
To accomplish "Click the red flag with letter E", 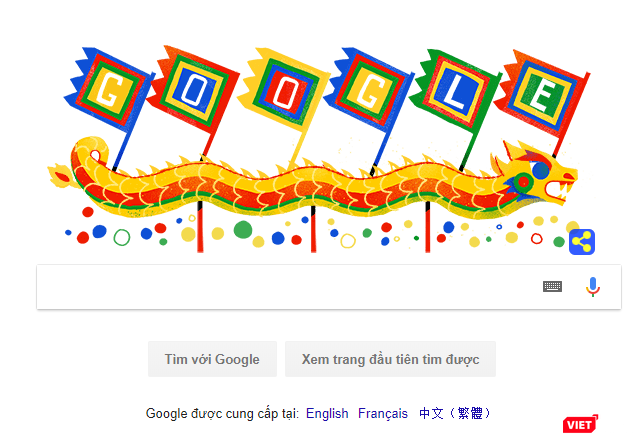I will pos(541,92).
